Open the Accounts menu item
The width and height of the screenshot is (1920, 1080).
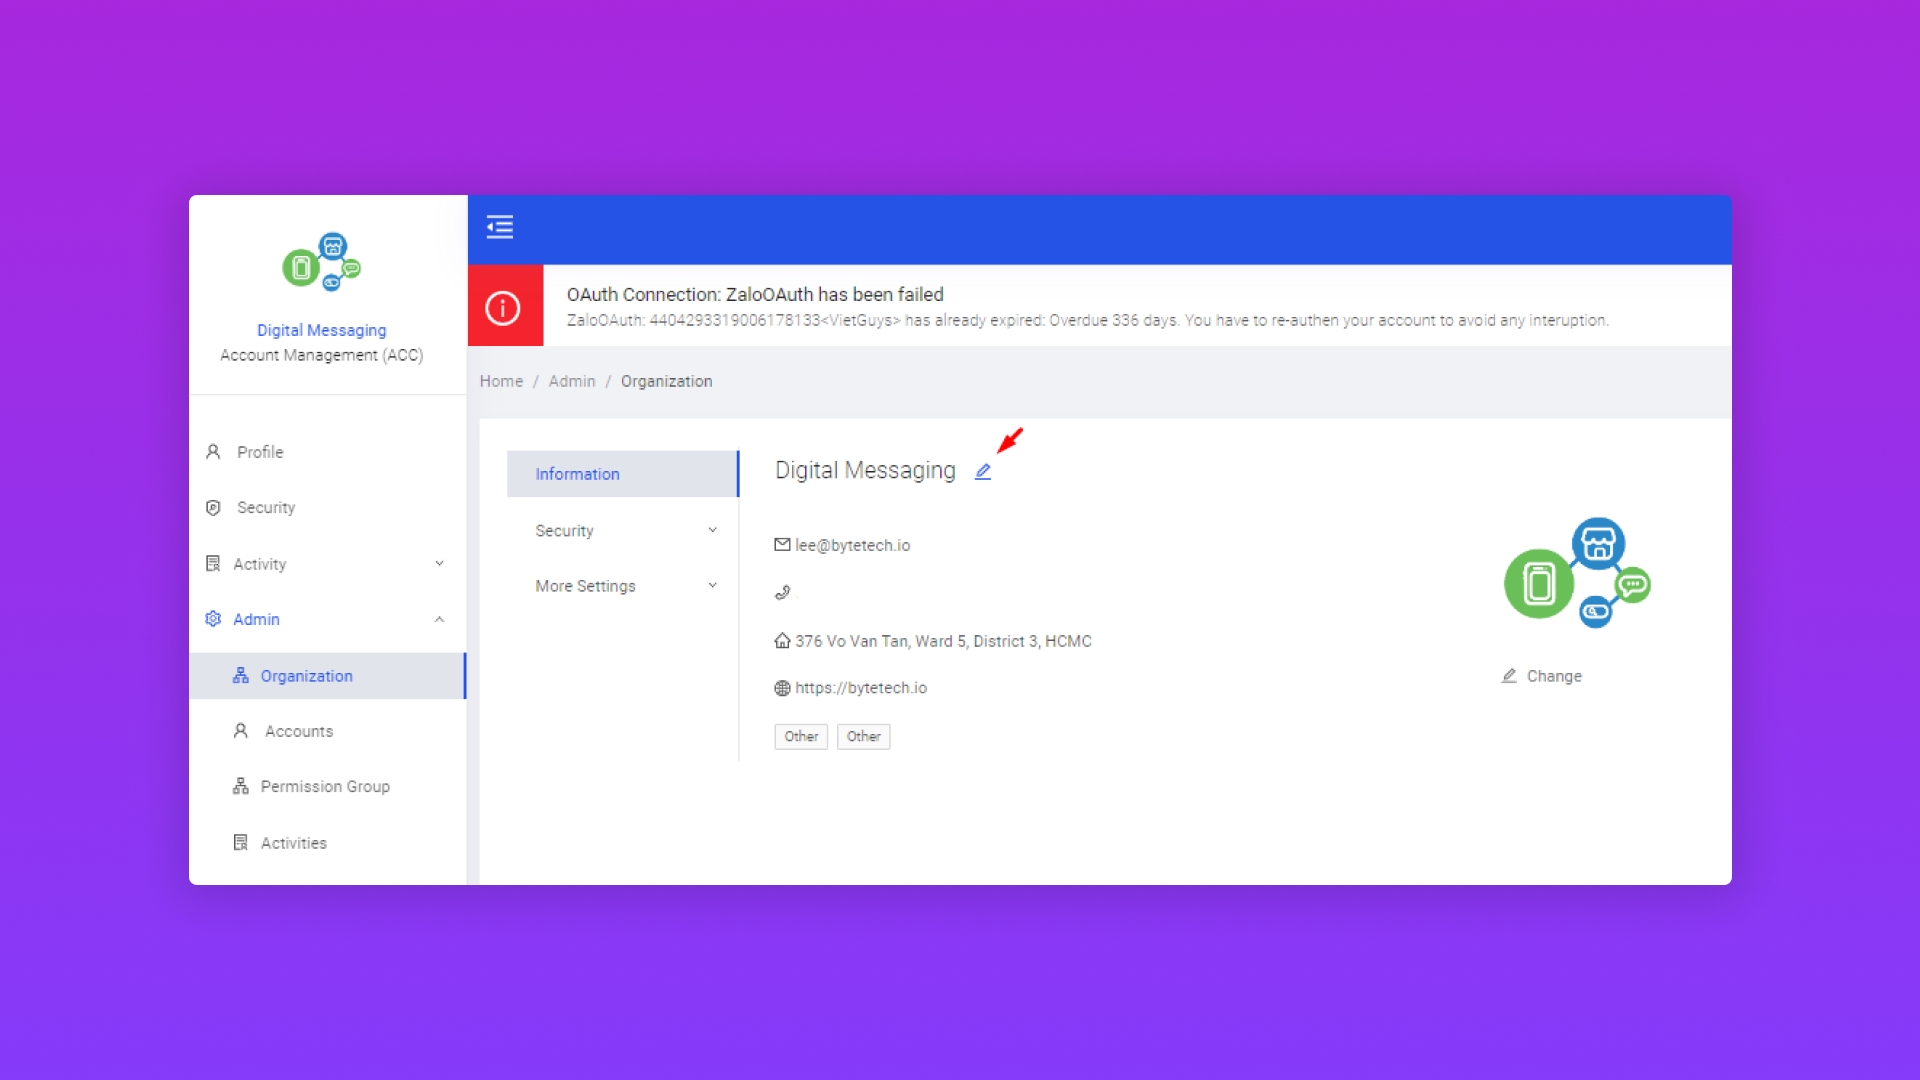coord(298,731)
